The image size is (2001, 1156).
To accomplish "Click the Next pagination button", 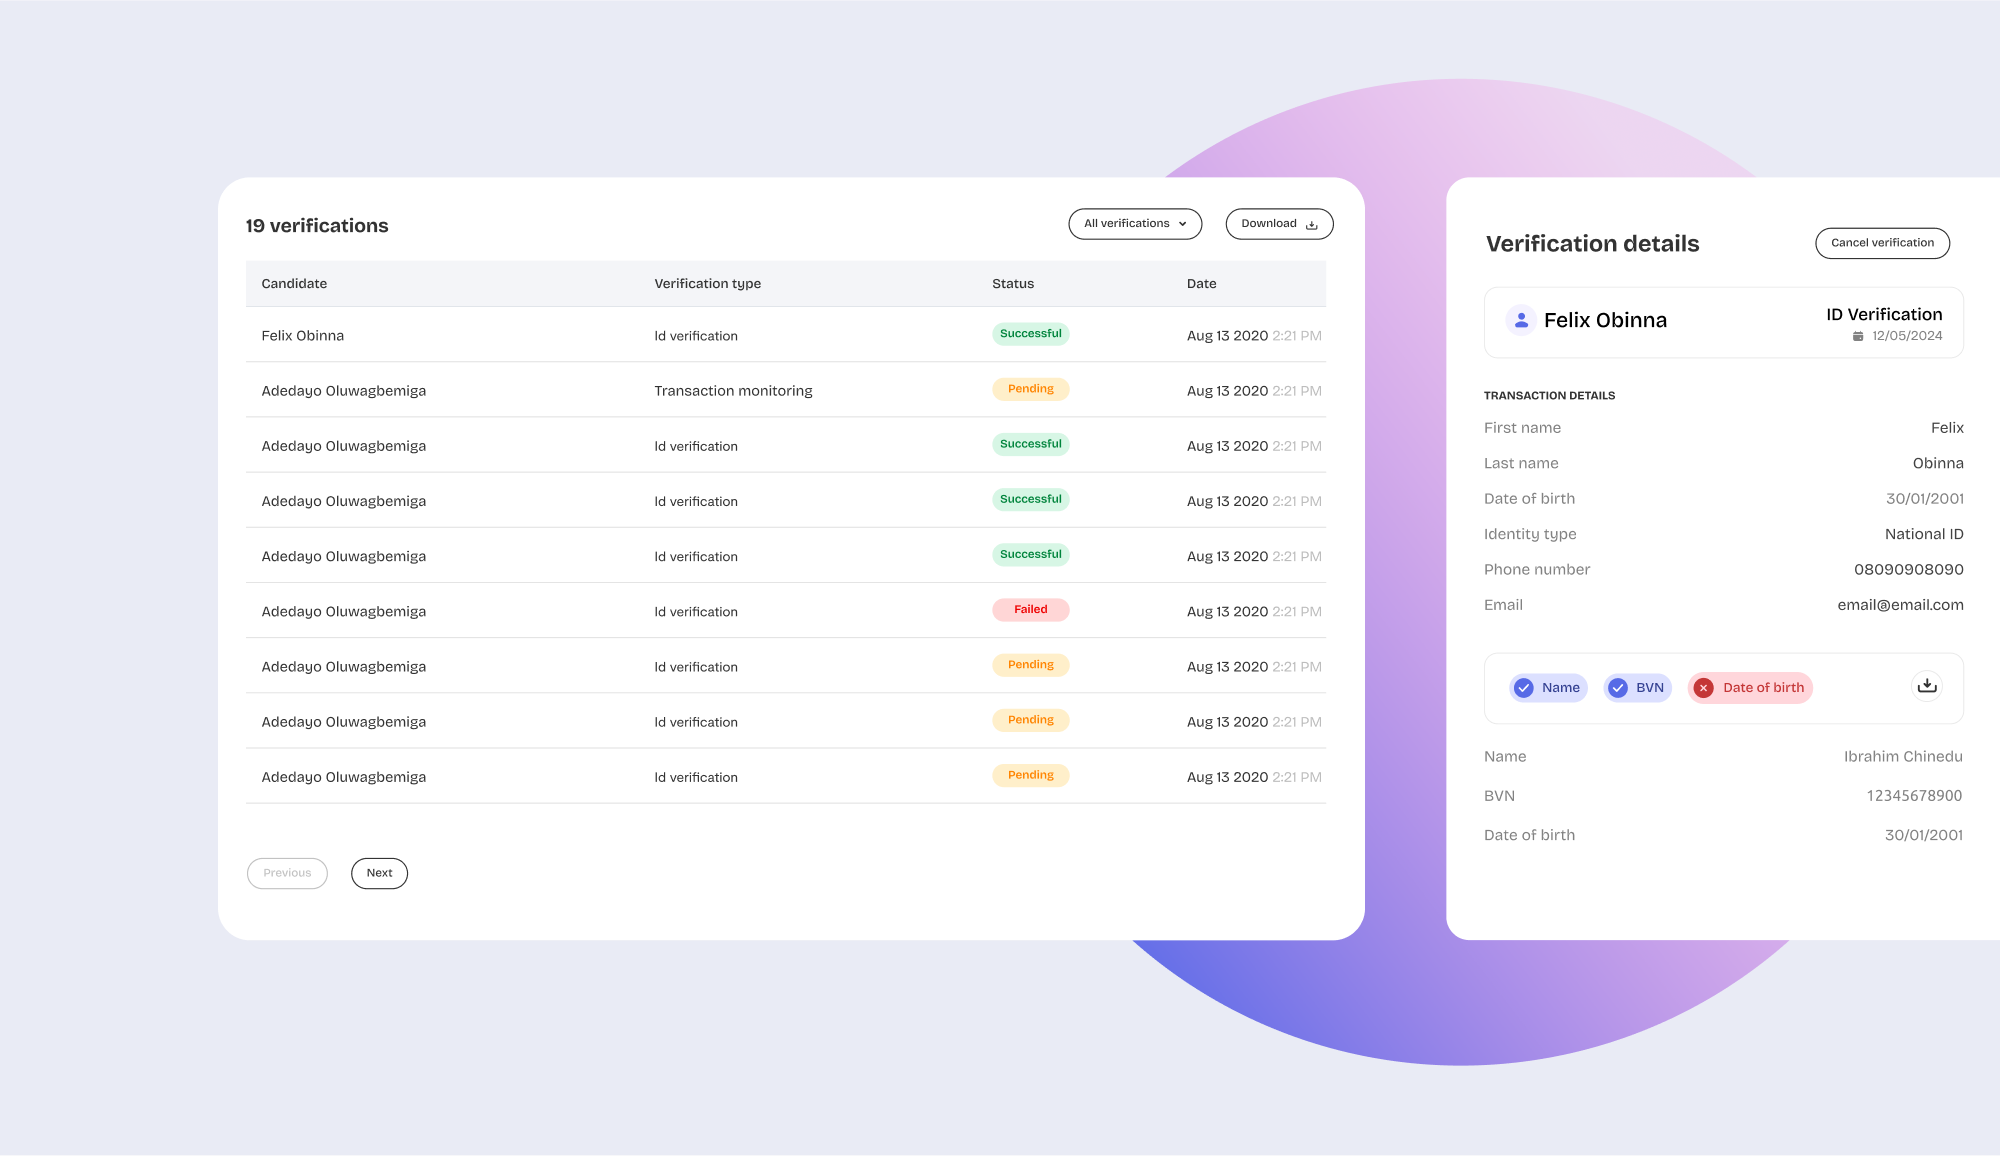I will pos(379,873).
